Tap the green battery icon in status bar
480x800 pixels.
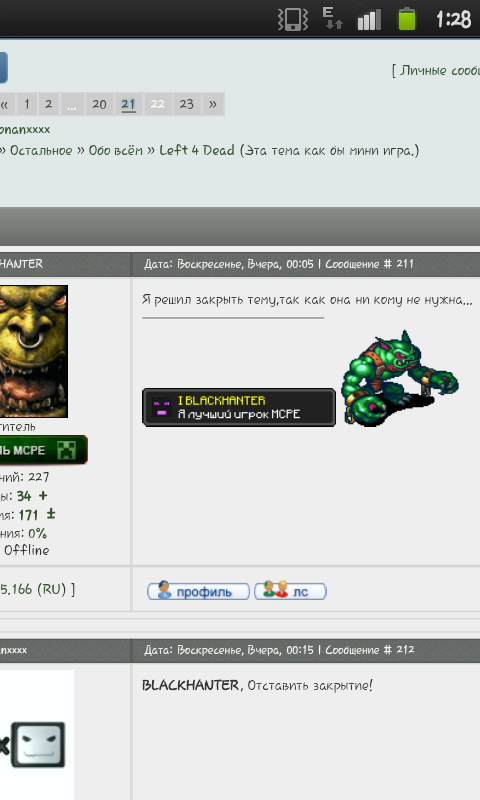(x=407, y=19)
